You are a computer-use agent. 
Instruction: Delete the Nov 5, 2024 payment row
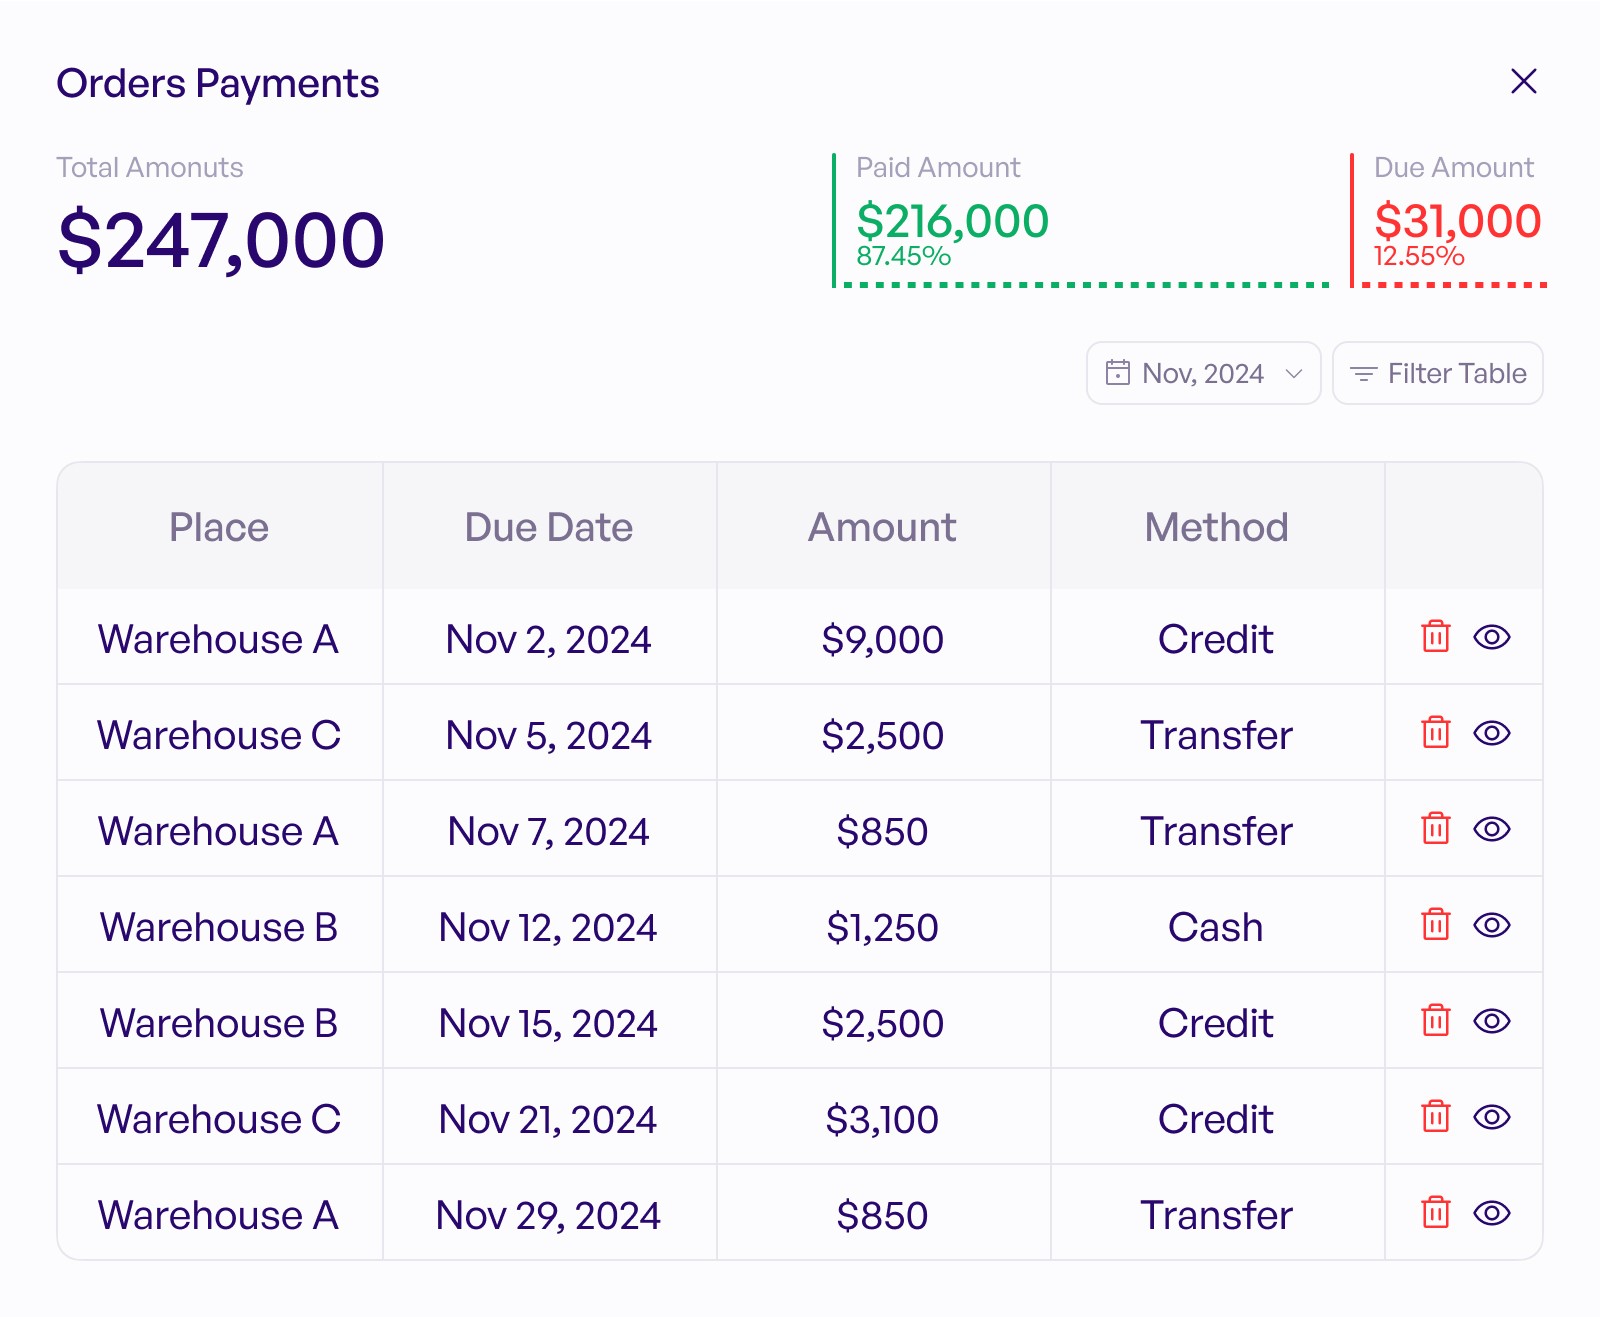click(x=1436, y=733)
